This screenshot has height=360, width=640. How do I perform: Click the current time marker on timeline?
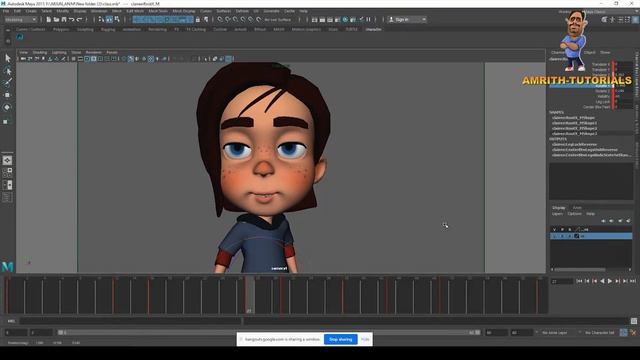(x=249, y=296)
